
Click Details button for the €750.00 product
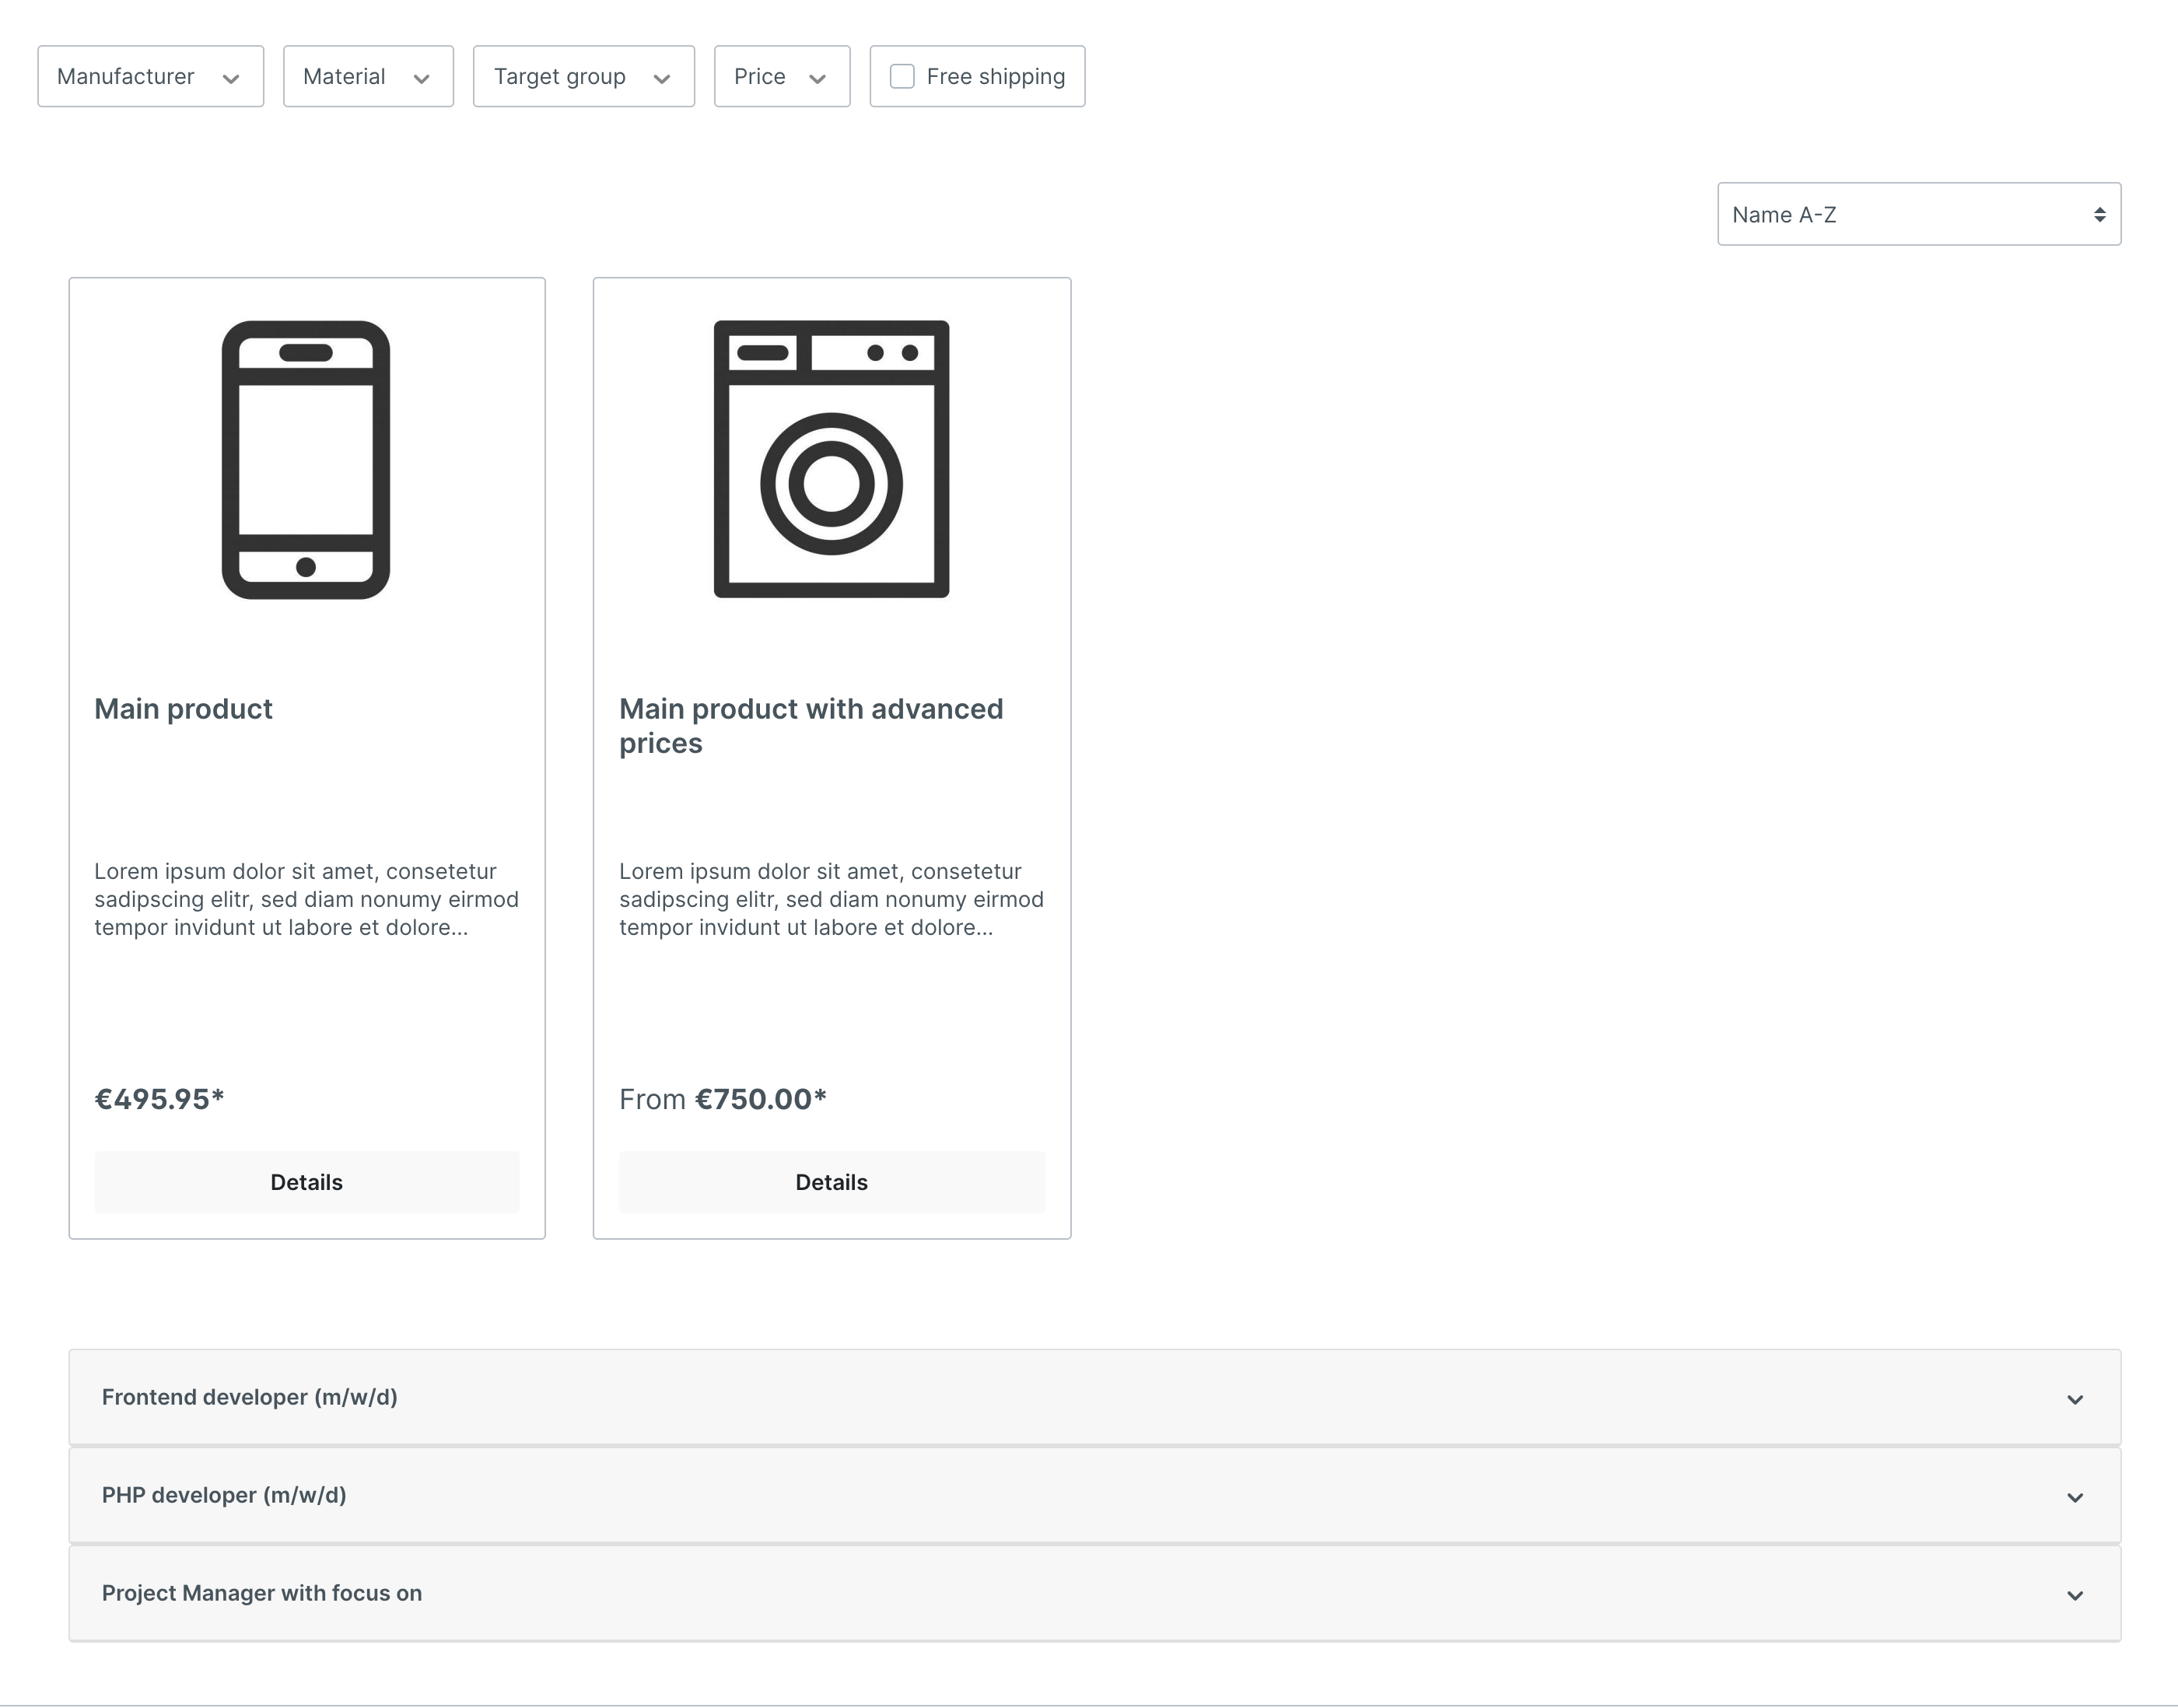click(x=832, y=1182)
